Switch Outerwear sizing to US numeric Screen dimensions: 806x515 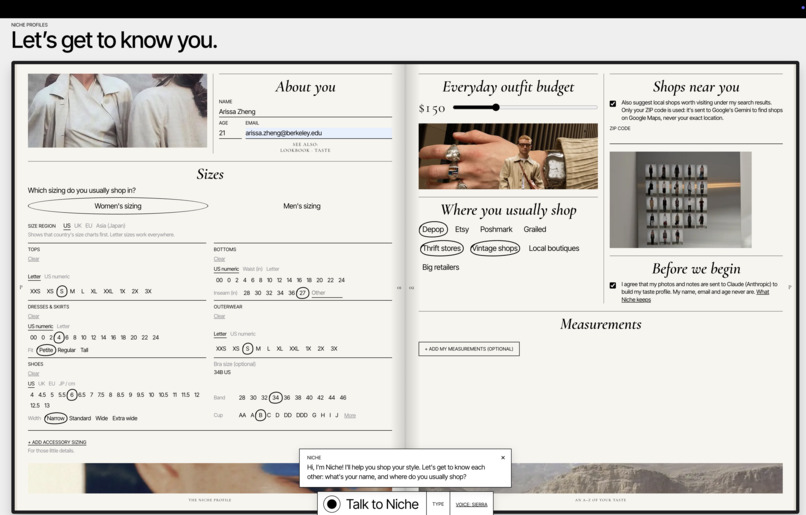(243, 334)
